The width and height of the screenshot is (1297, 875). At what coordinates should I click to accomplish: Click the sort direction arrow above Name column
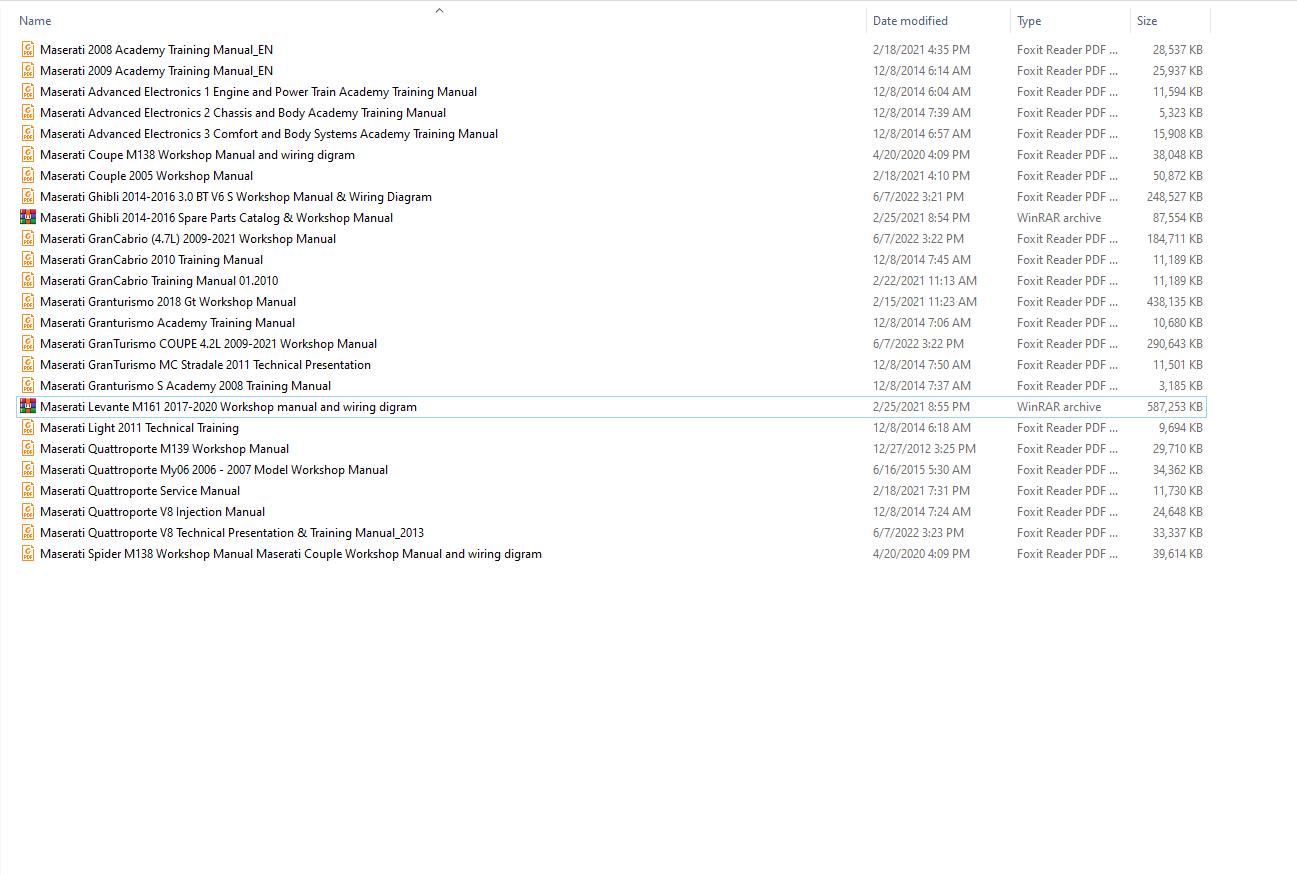coord(439,10)
